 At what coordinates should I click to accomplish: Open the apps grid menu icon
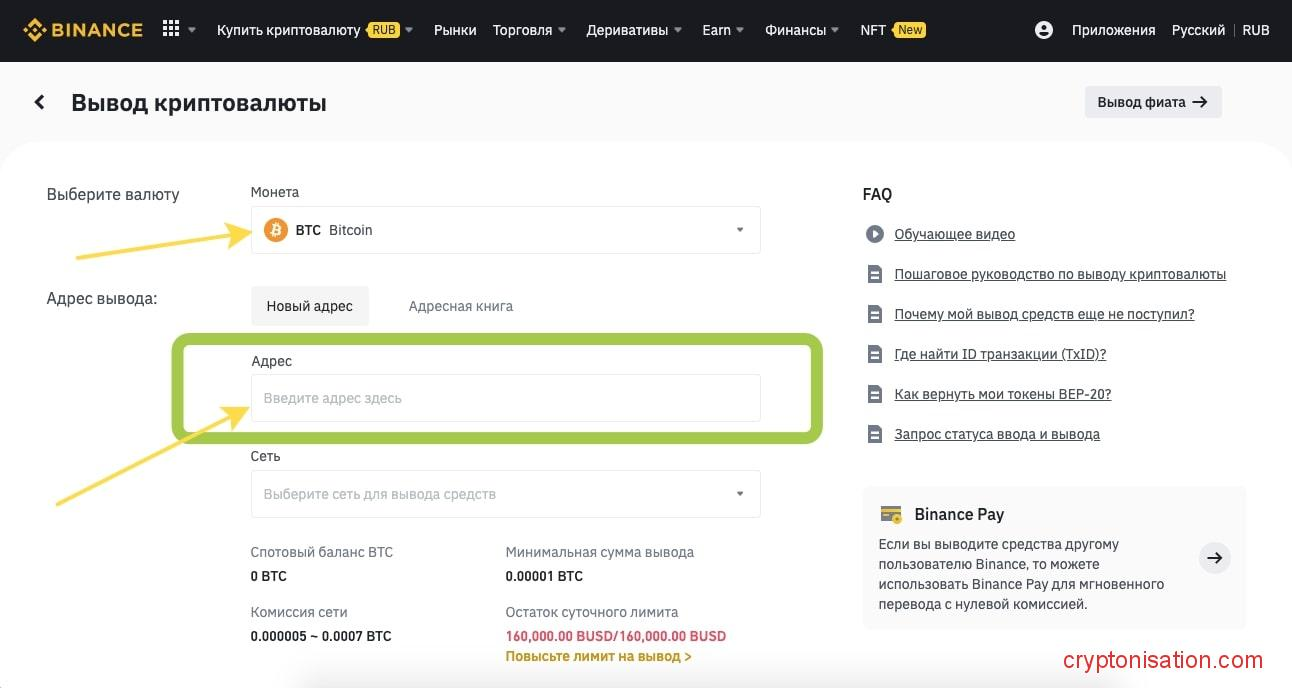click(x=171, y=30)
